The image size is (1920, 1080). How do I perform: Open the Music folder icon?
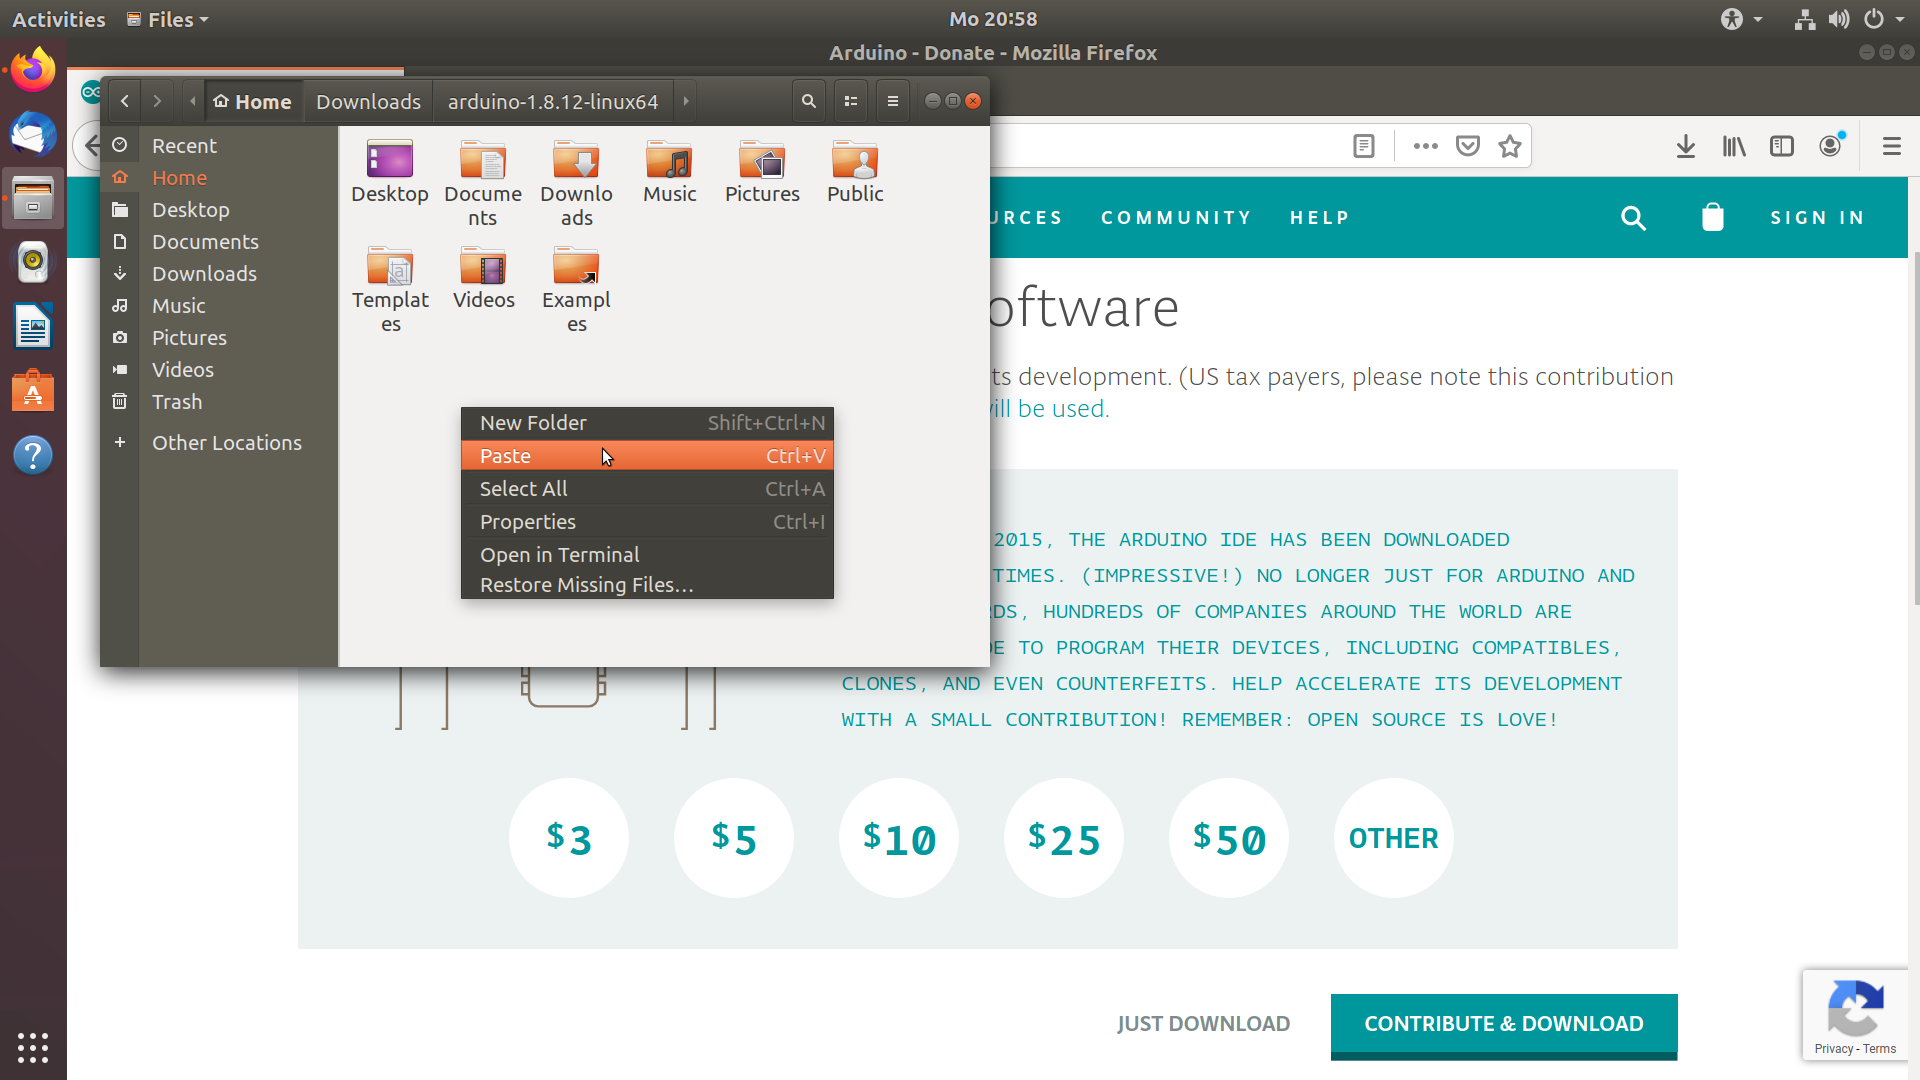(x=669, y=160)
